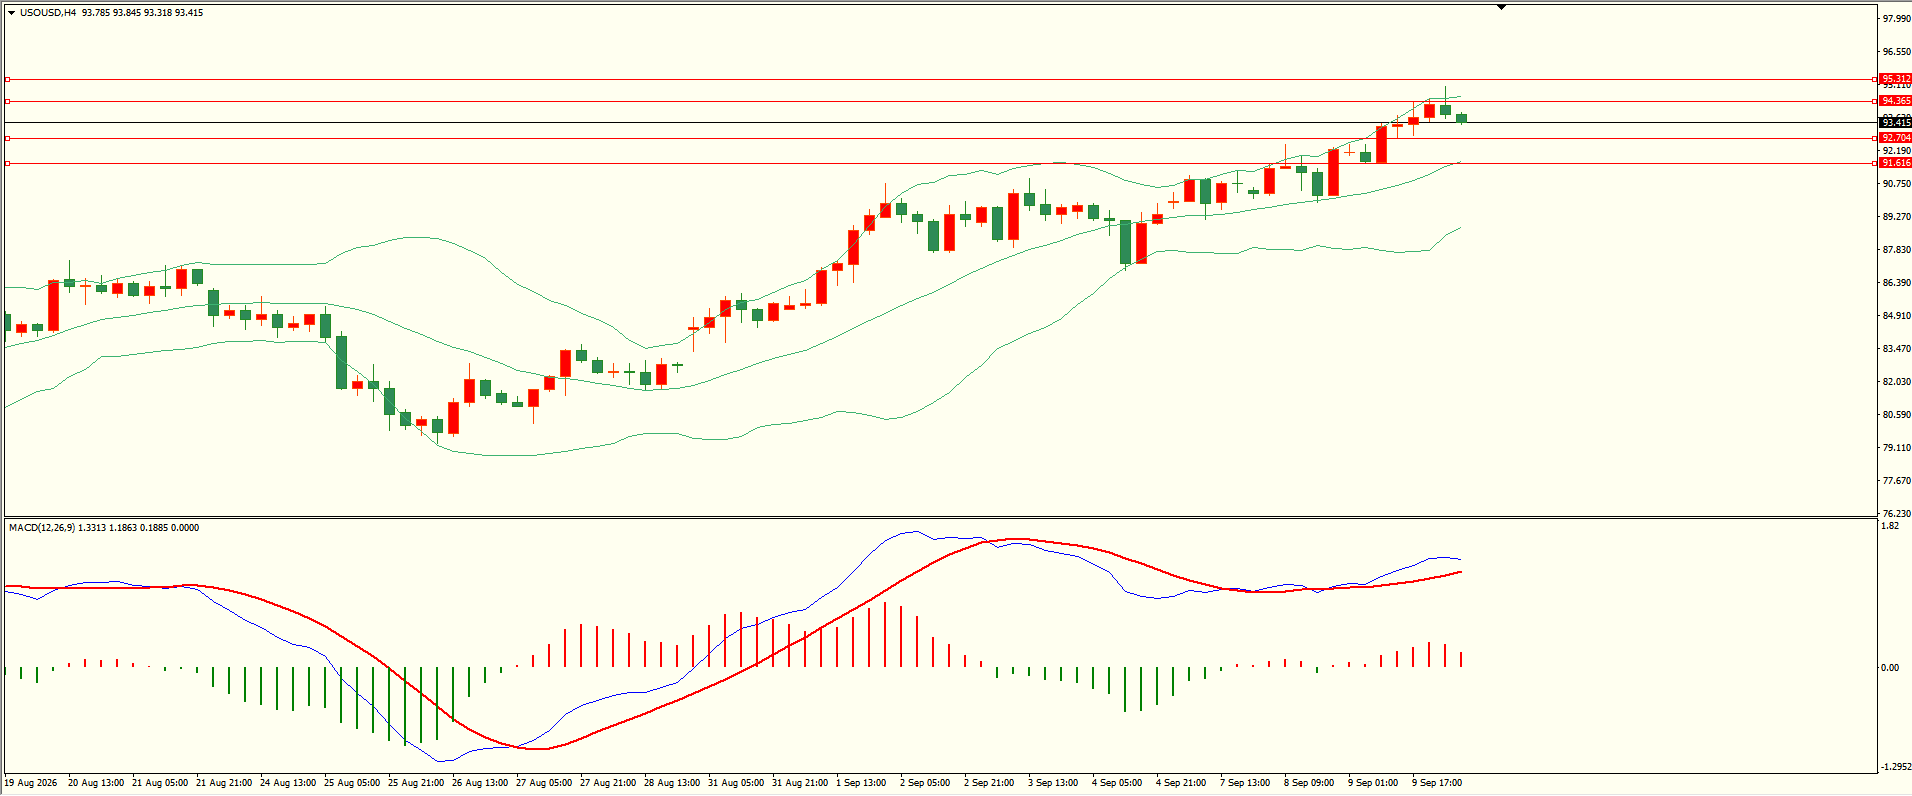
Task: Click the 19 Aug 2026 date label
Action: pyautogui.click(x=31, y=783)
